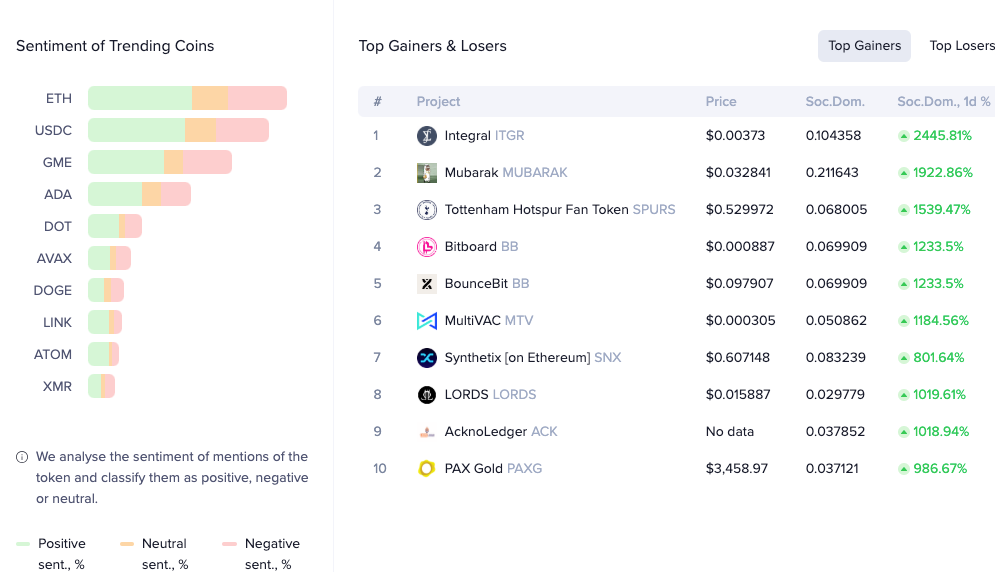The image size is (995, 572).
Task: Sort by Soc.Dom., 1d % header
Action: (944, 102)
